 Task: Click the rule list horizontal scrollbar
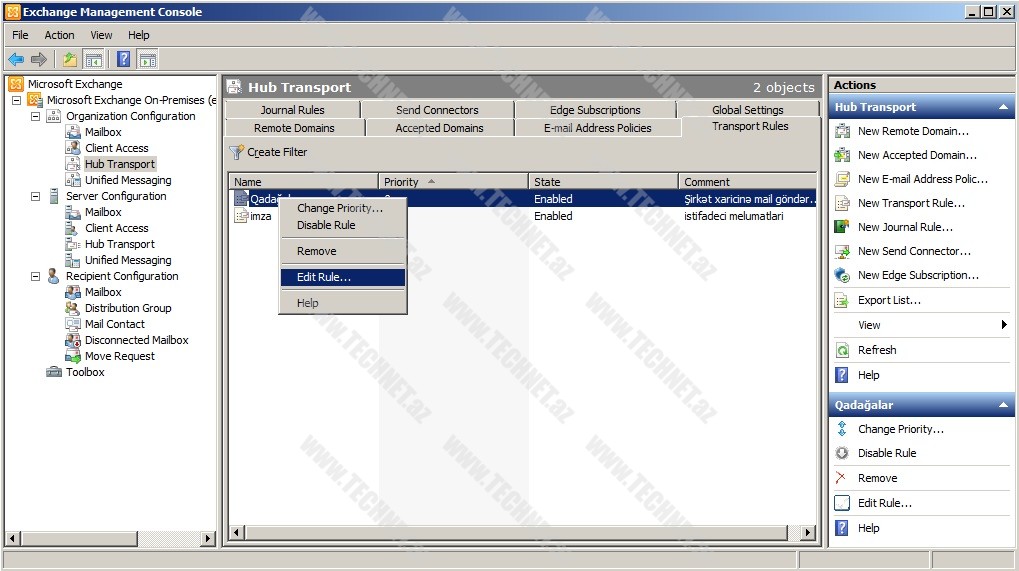pyautogui.click(x=522, y=533)
